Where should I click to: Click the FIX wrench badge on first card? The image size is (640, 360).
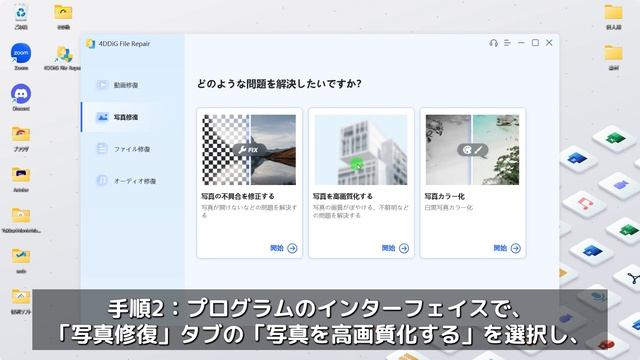pos(249,150)
